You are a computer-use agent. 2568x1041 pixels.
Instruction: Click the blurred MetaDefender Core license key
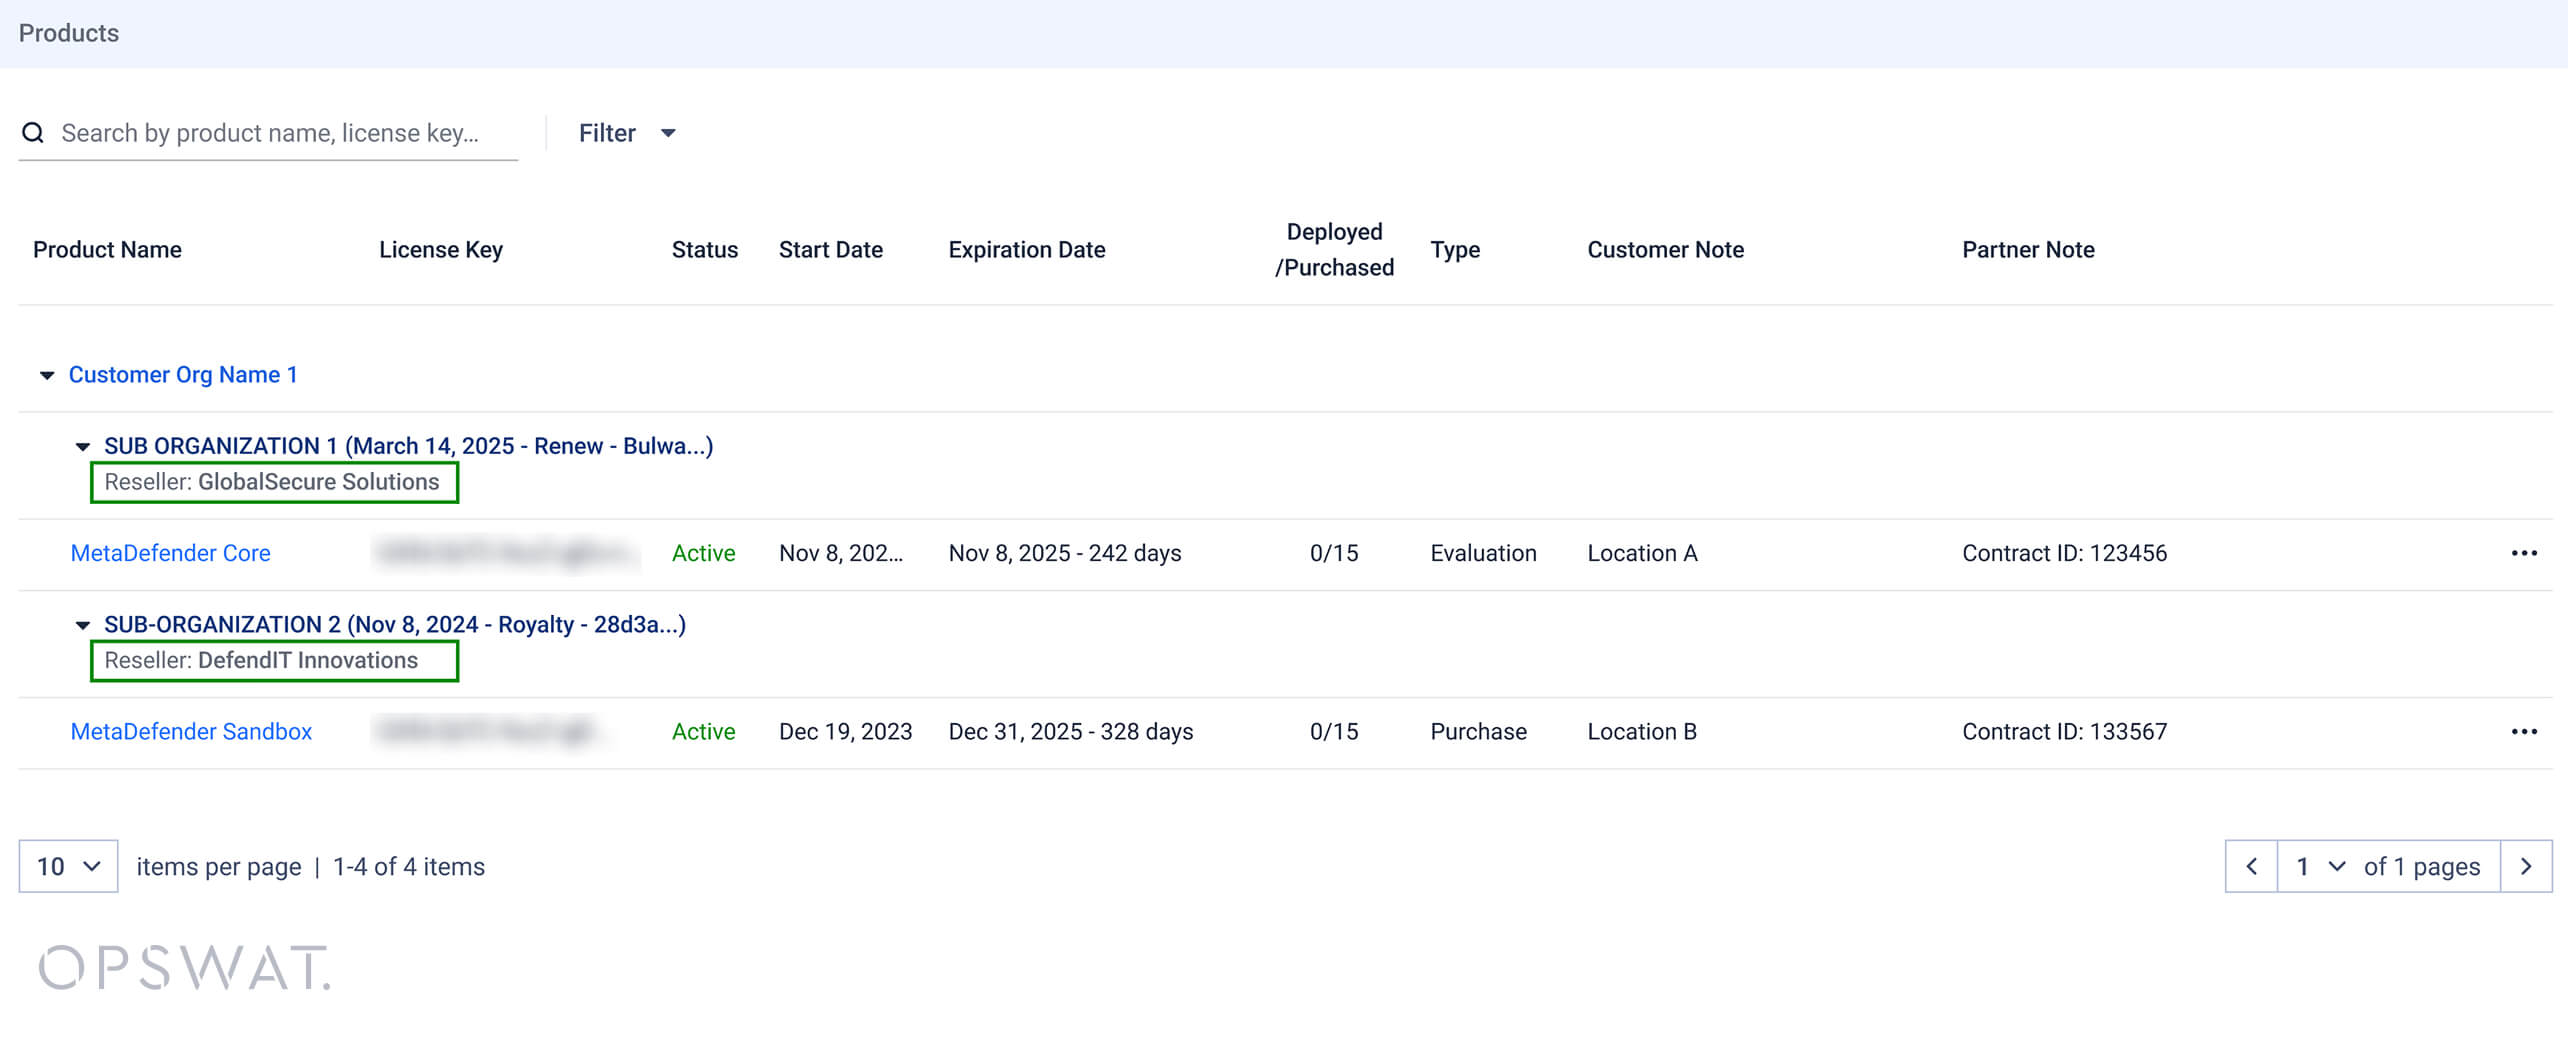point(505,553)
